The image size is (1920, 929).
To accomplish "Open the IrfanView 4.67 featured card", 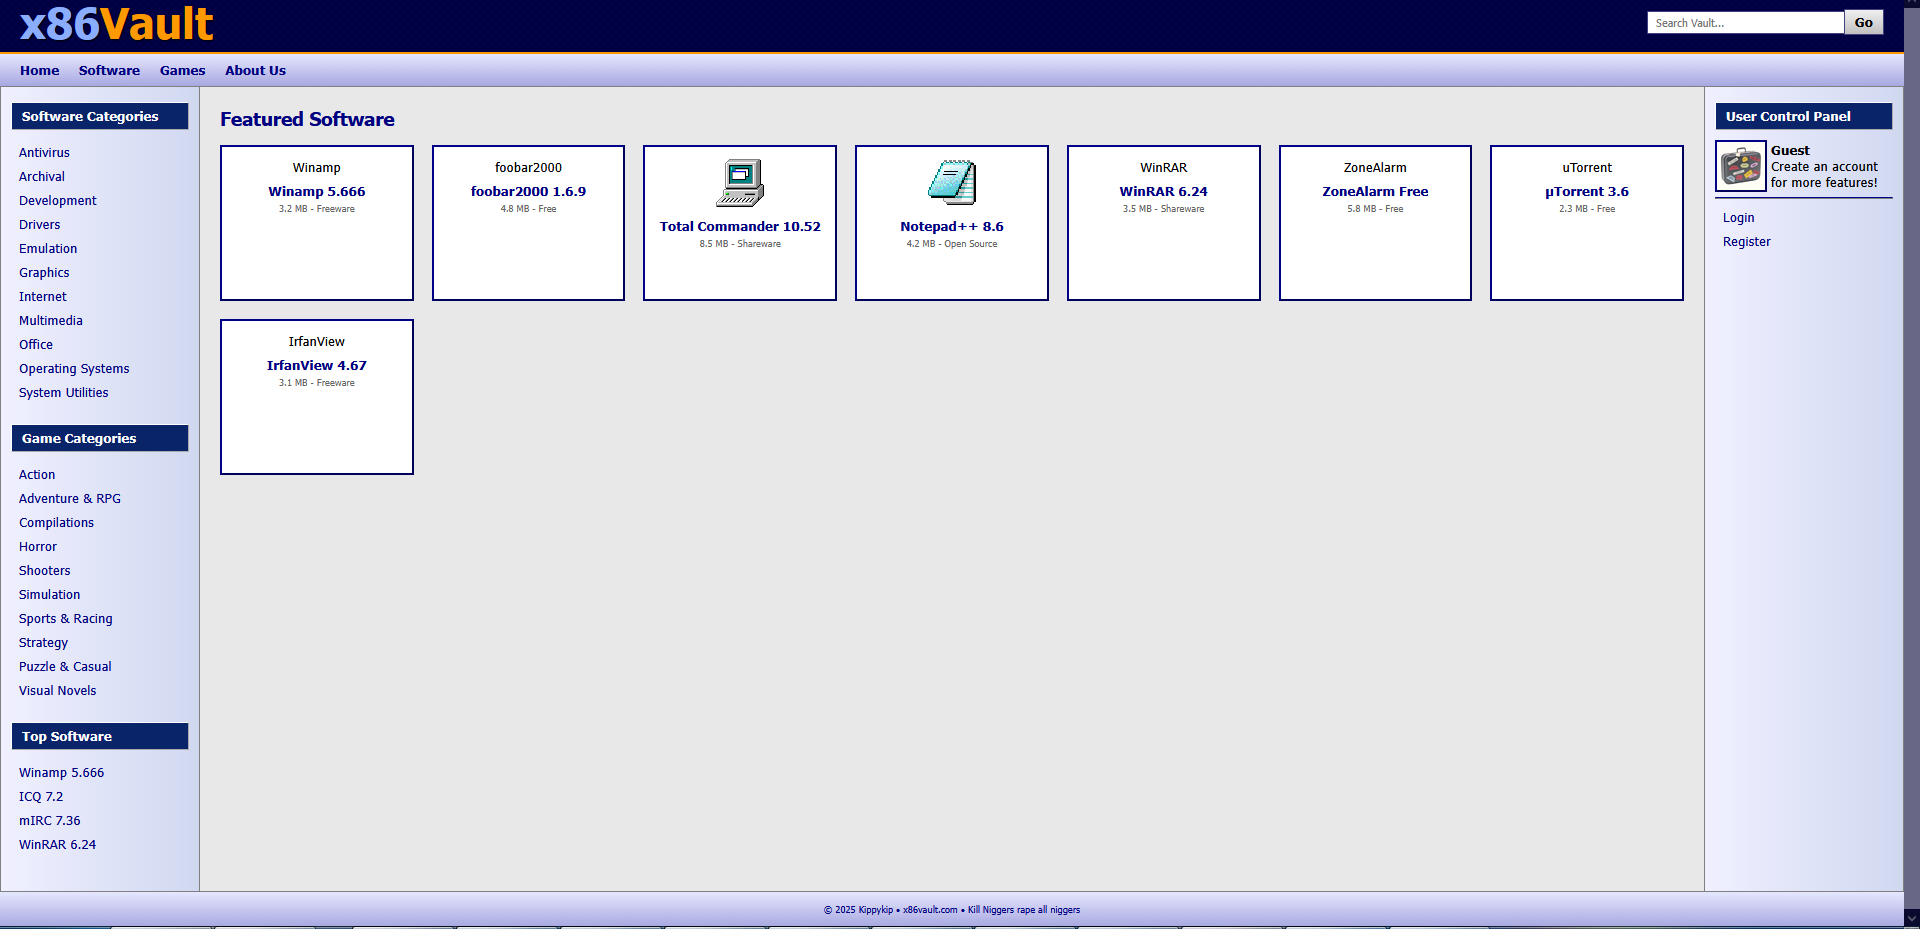I will coord(316,366).
